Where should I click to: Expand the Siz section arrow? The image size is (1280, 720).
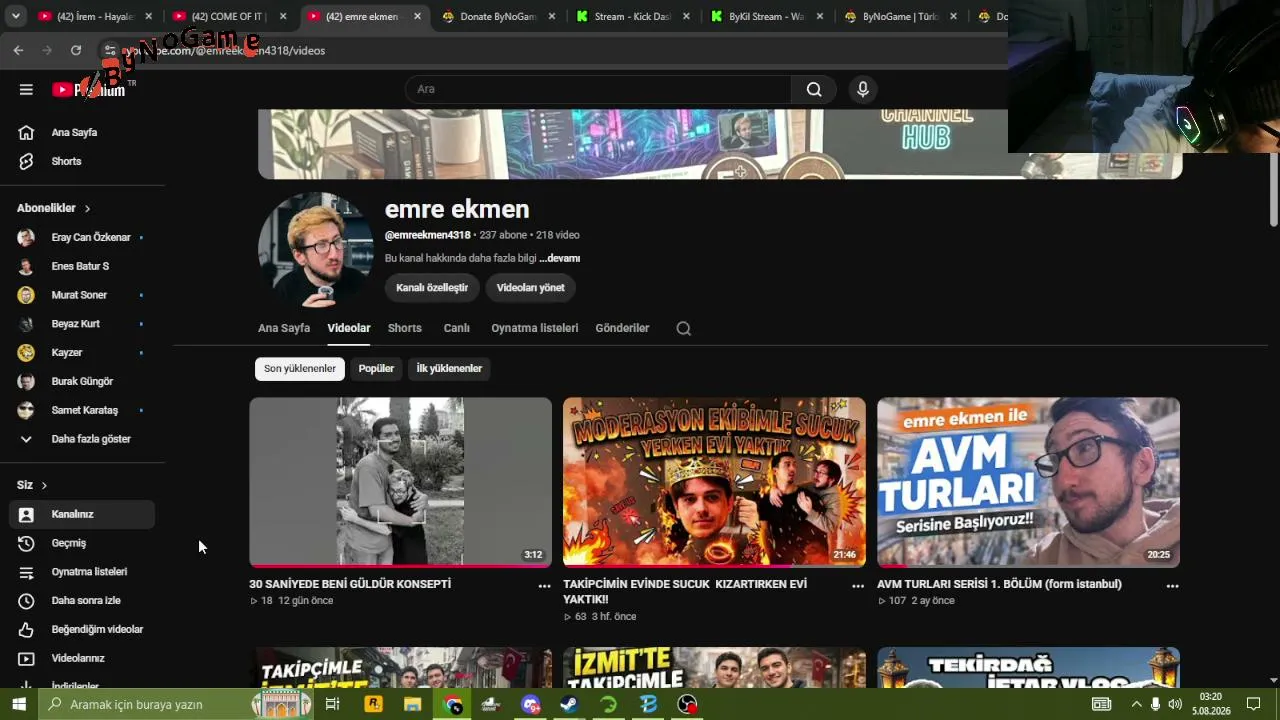[x=44, y=485]
